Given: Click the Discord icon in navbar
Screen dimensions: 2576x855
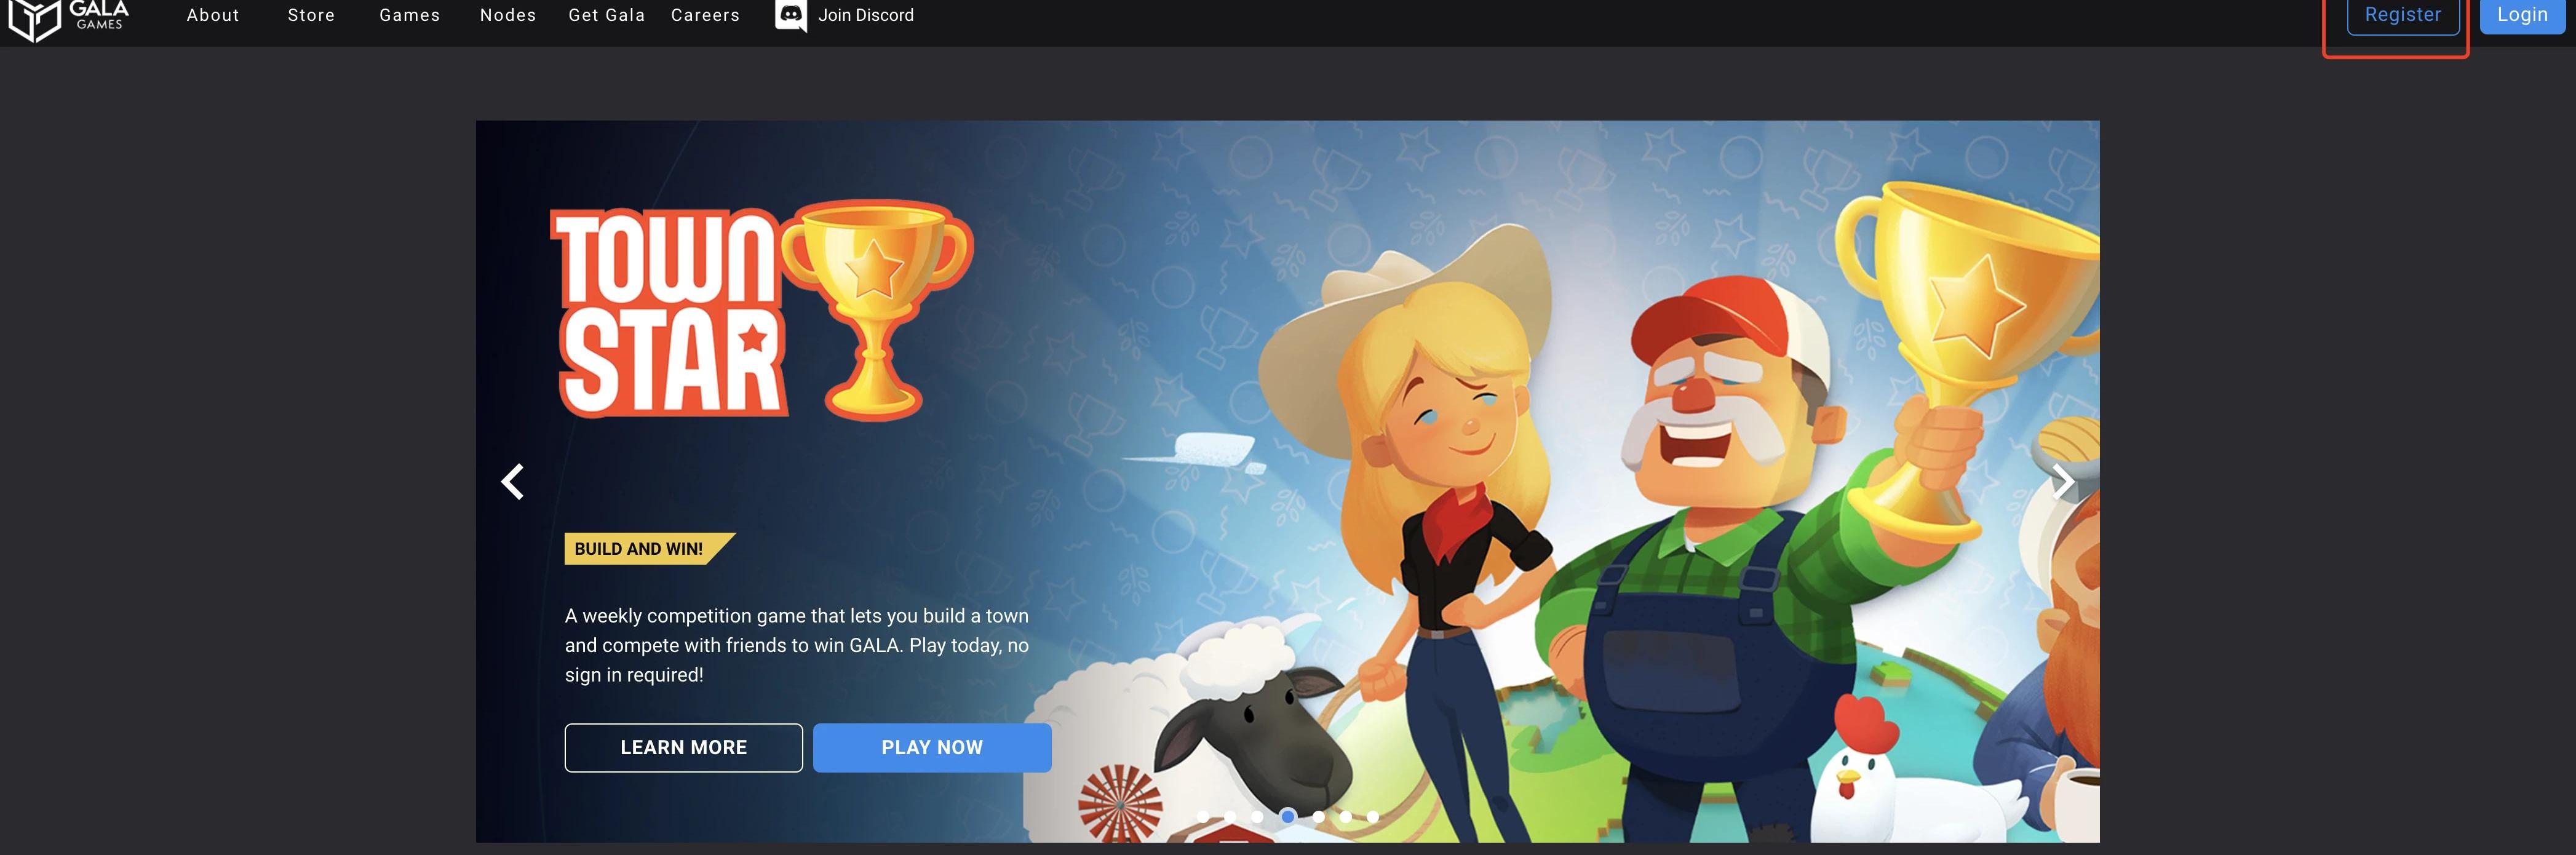Looking at the screenshot, I should pos(791,15).
